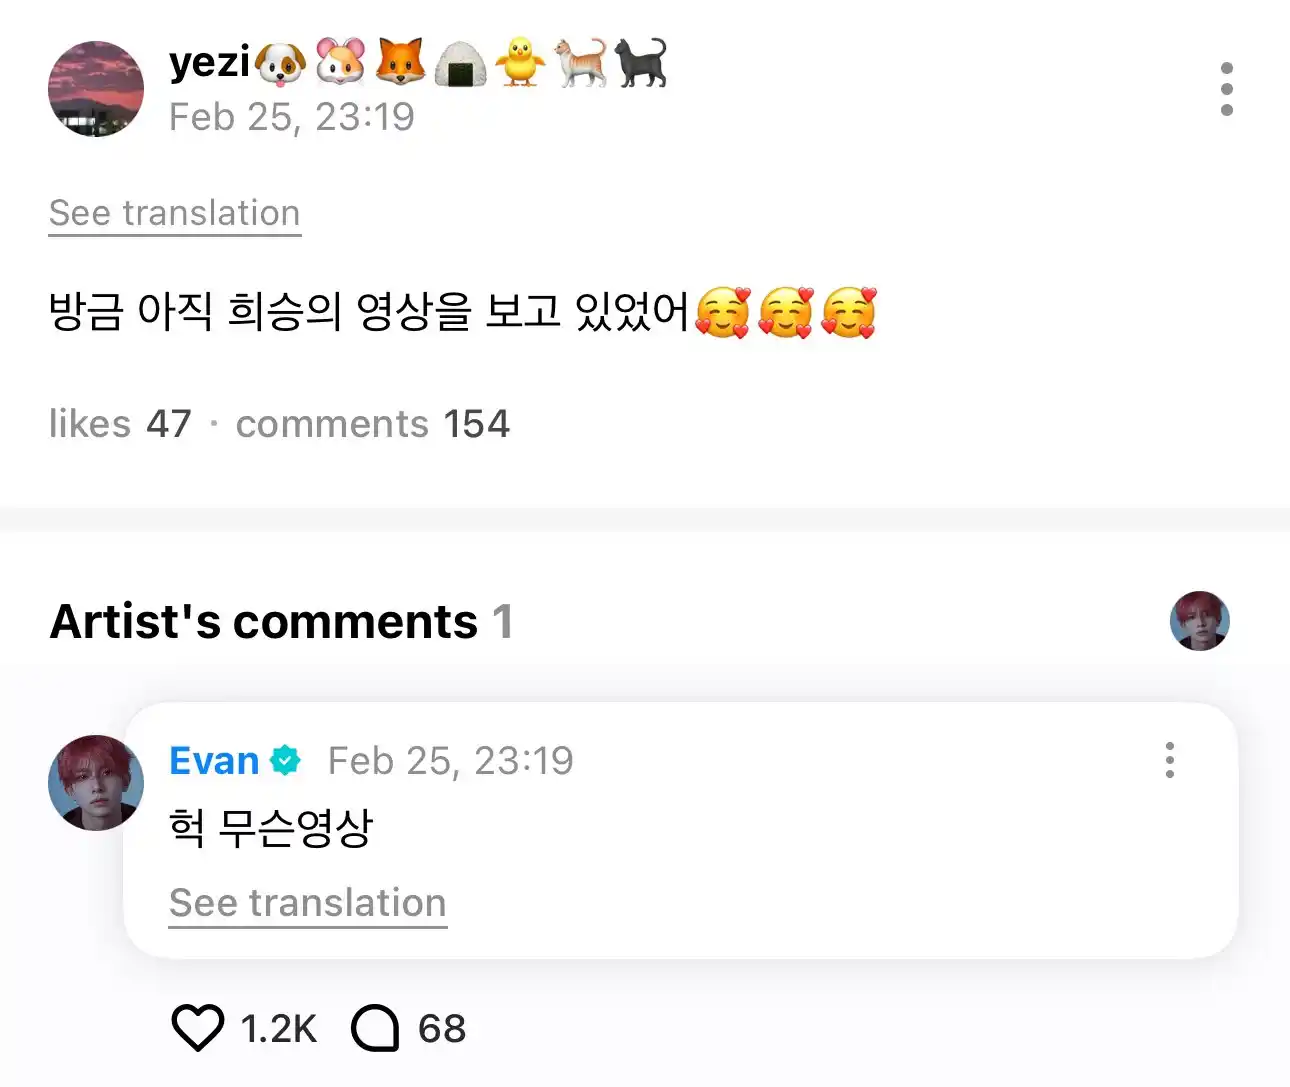The image size is (1290, 1087).
Task: Click the 68 replies count
Action: [442, 1029]
